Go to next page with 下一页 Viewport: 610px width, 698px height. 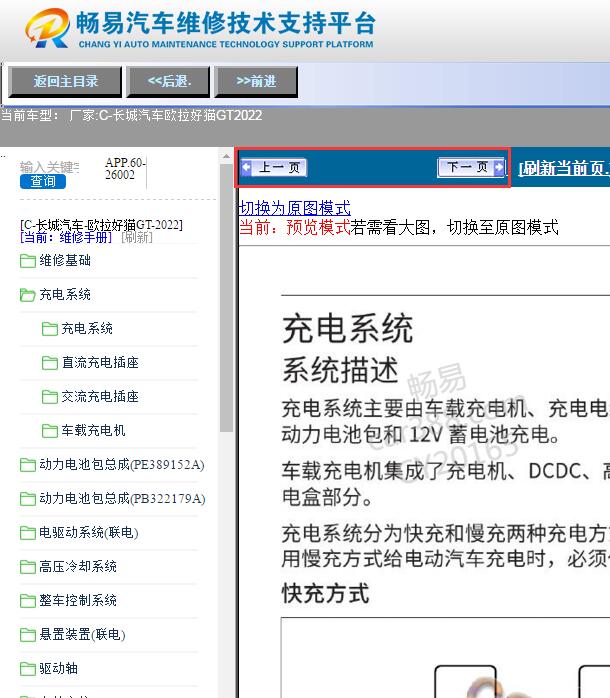[x=471, y=167]
